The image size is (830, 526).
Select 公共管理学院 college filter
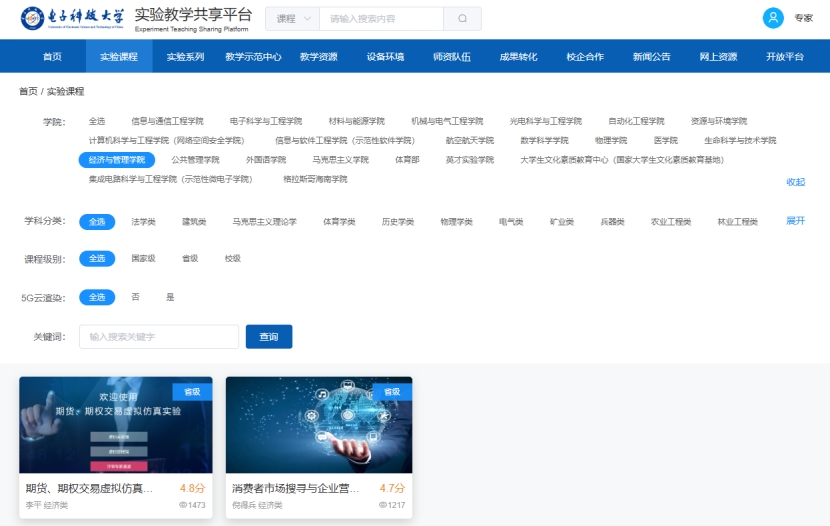(195, 160)
